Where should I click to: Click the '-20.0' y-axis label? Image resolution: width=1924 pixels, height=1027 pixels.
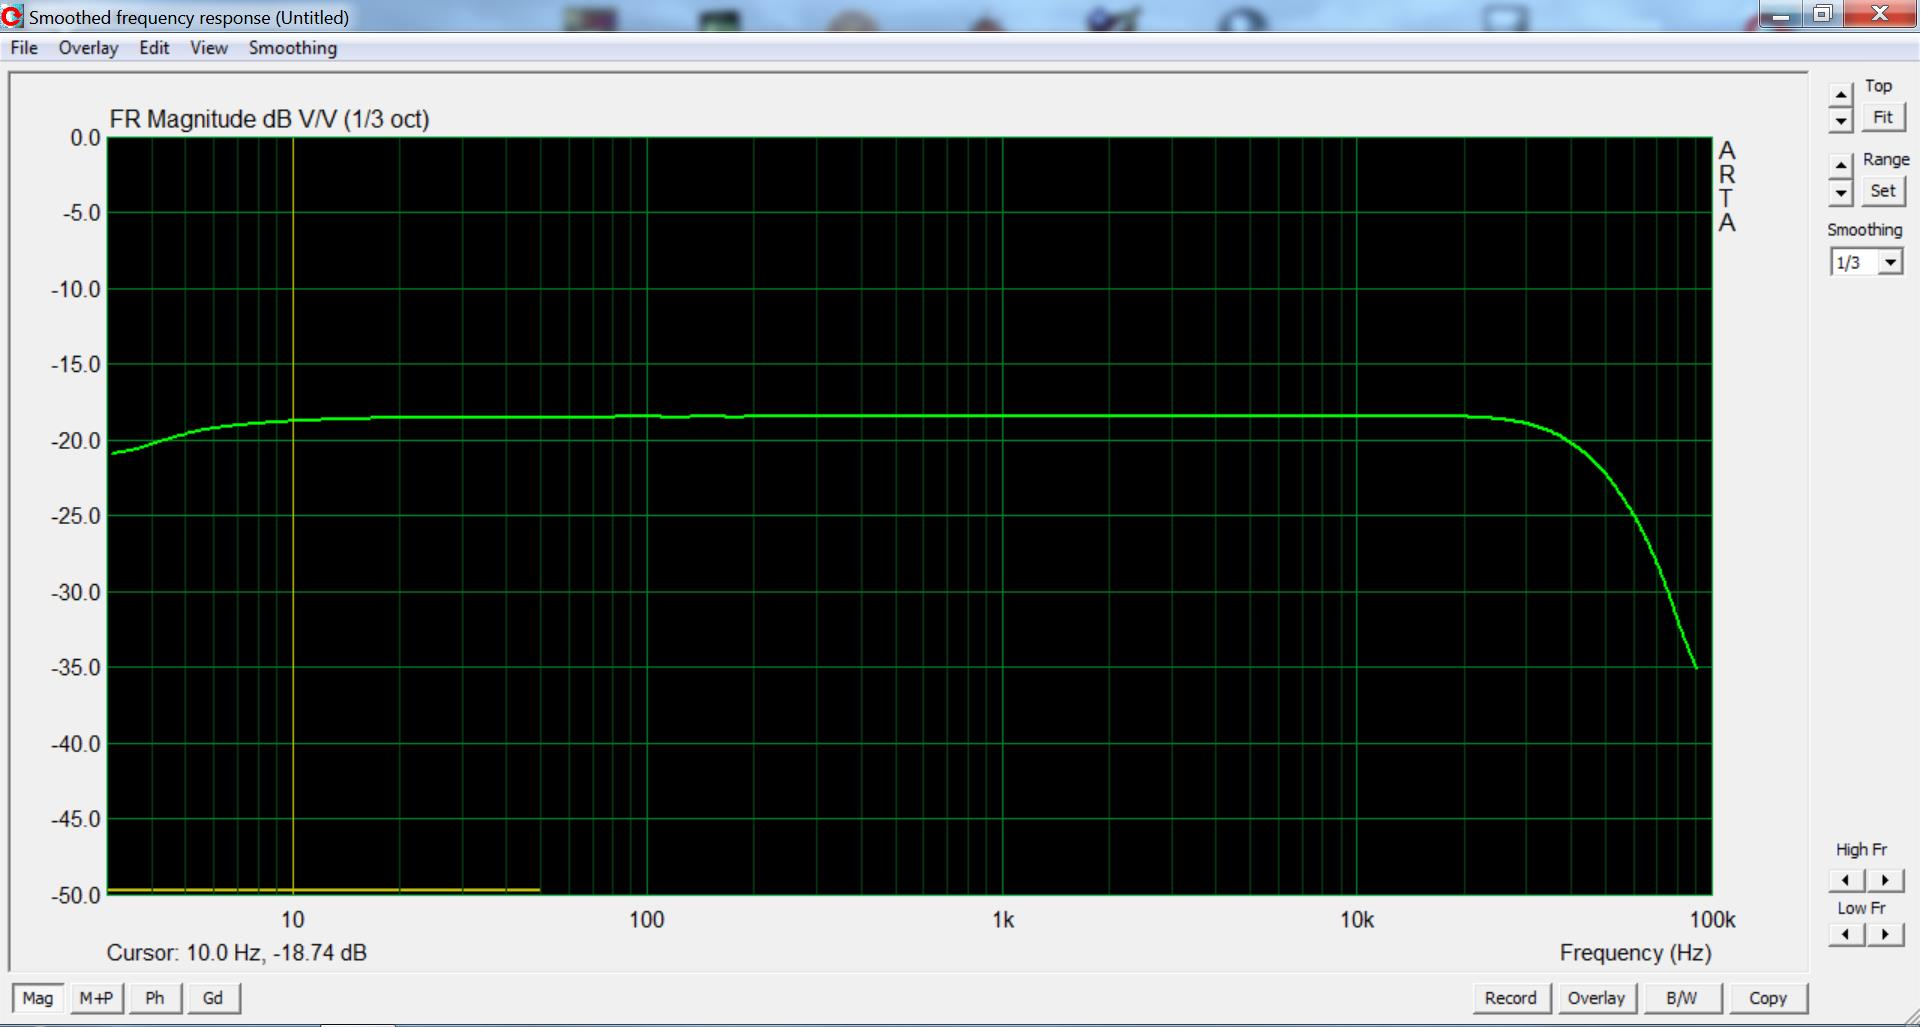click(77, 441)
